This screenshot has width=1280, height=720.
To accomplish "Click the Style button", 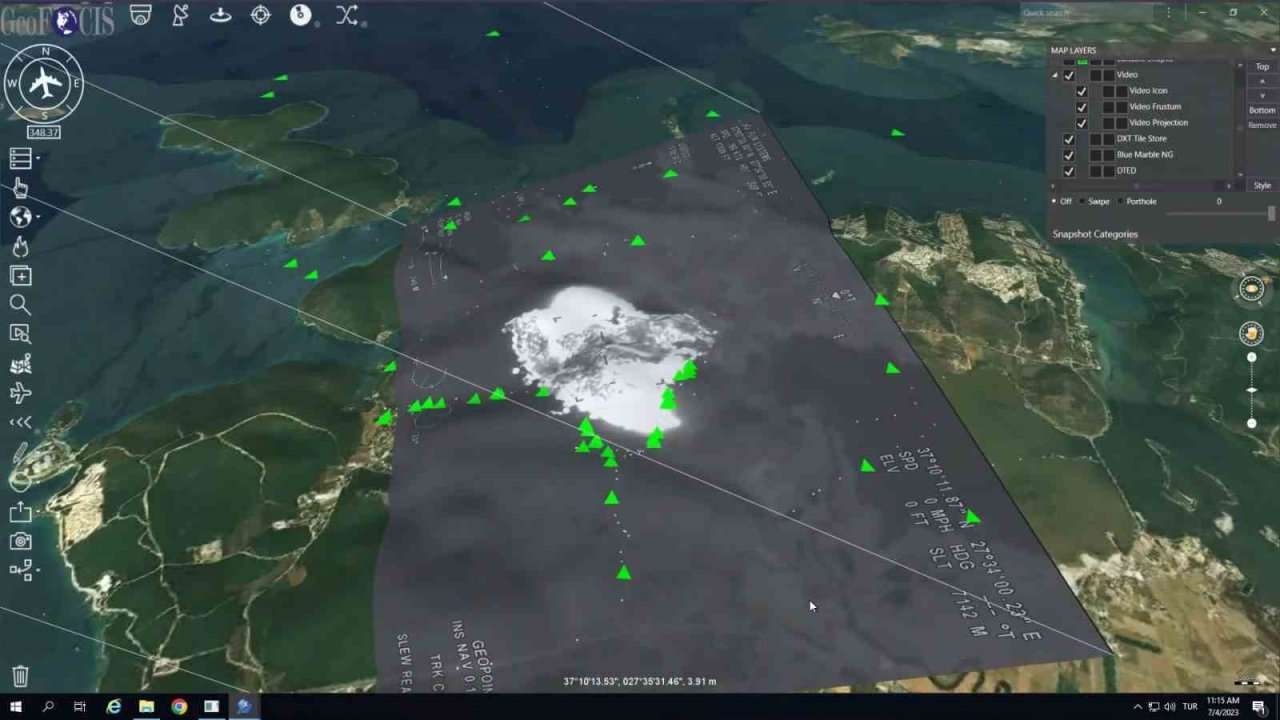I will coord(1262,186).
